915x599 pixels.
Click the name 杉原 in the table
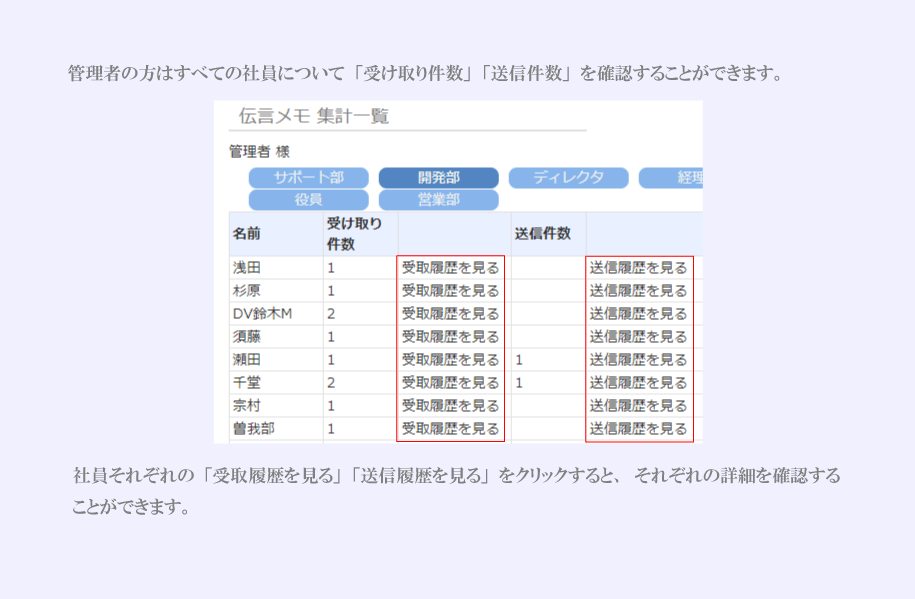pyautogui.click(x=247, y=291)
